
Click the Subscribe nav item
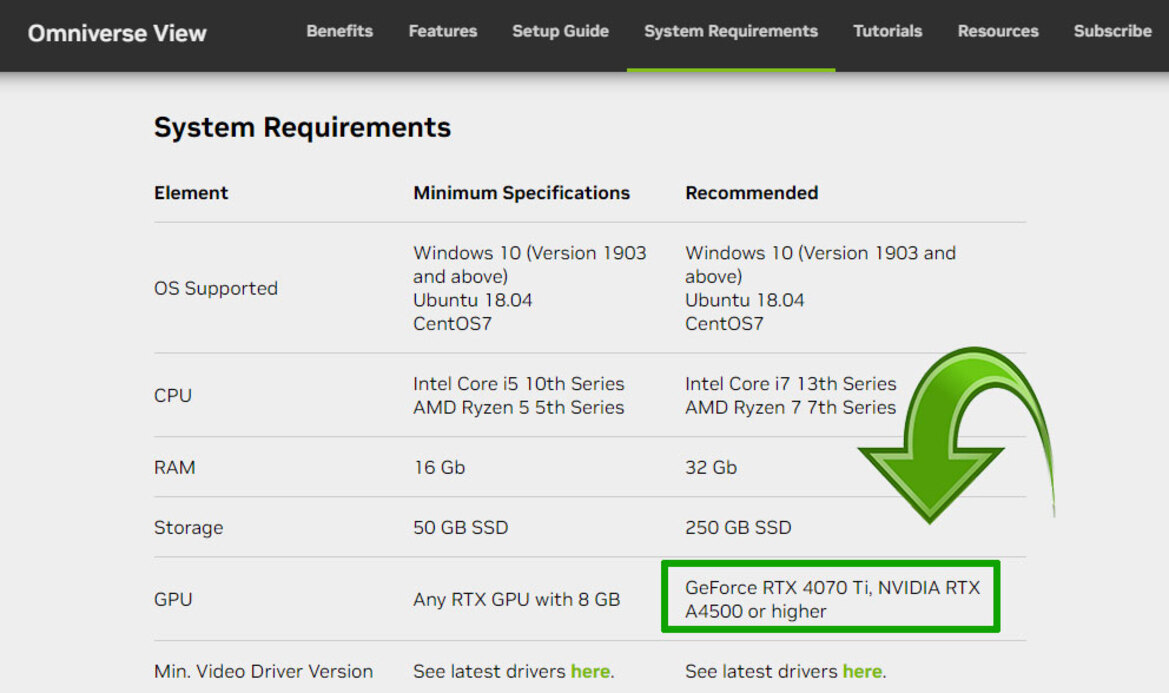coord(1112,31)
